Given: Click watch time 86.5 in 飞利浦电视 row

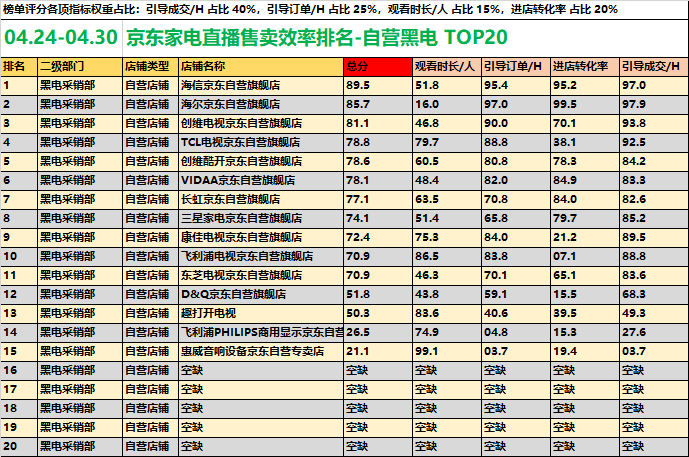Looking at the screenshot, I should 447,256.
